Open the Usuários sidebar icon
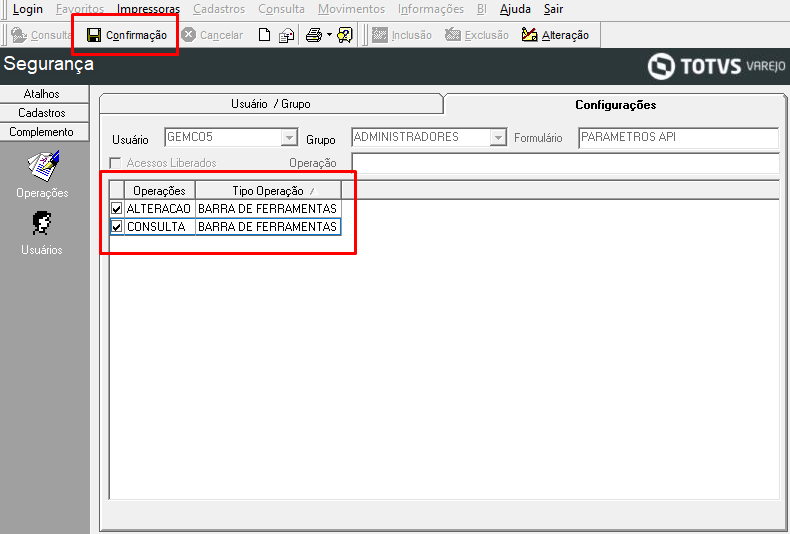The image size is (790, 534). point(42,234)
